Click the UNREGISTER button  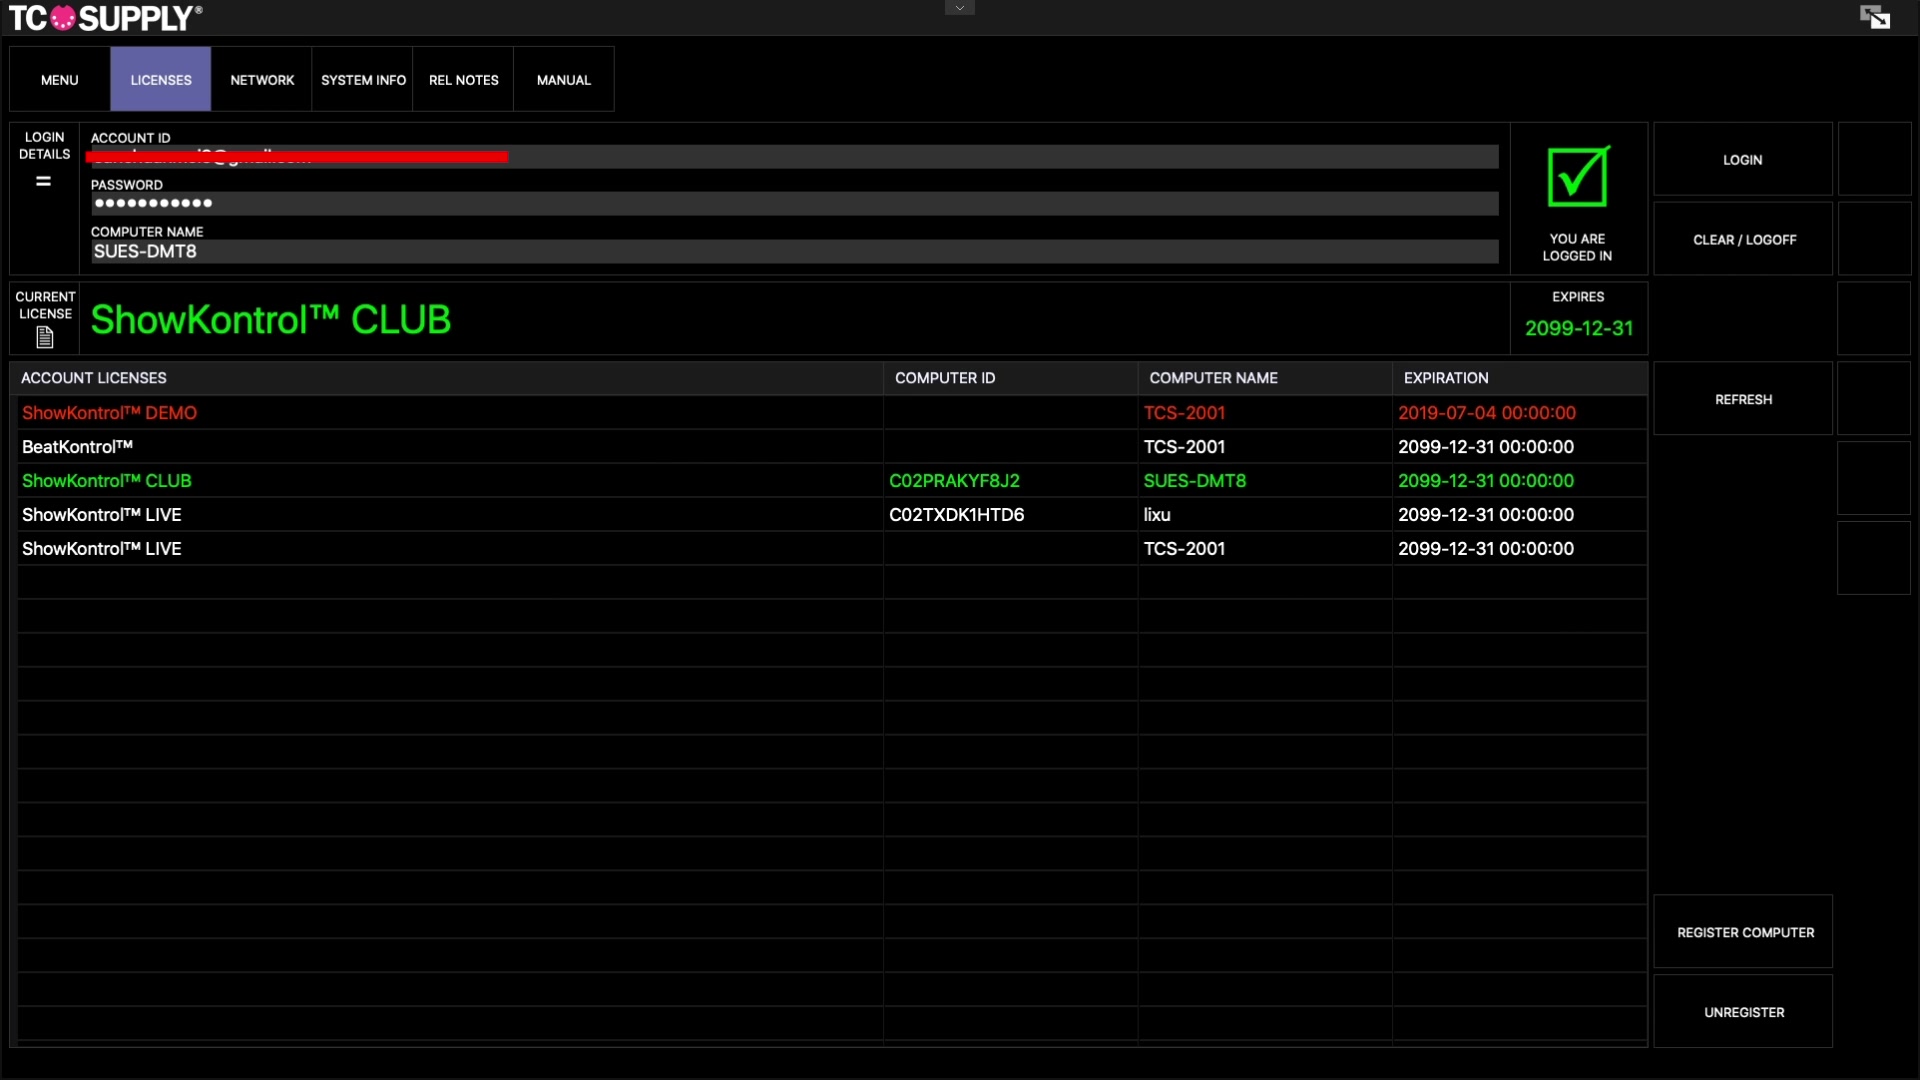[x=1743, y=1012]
